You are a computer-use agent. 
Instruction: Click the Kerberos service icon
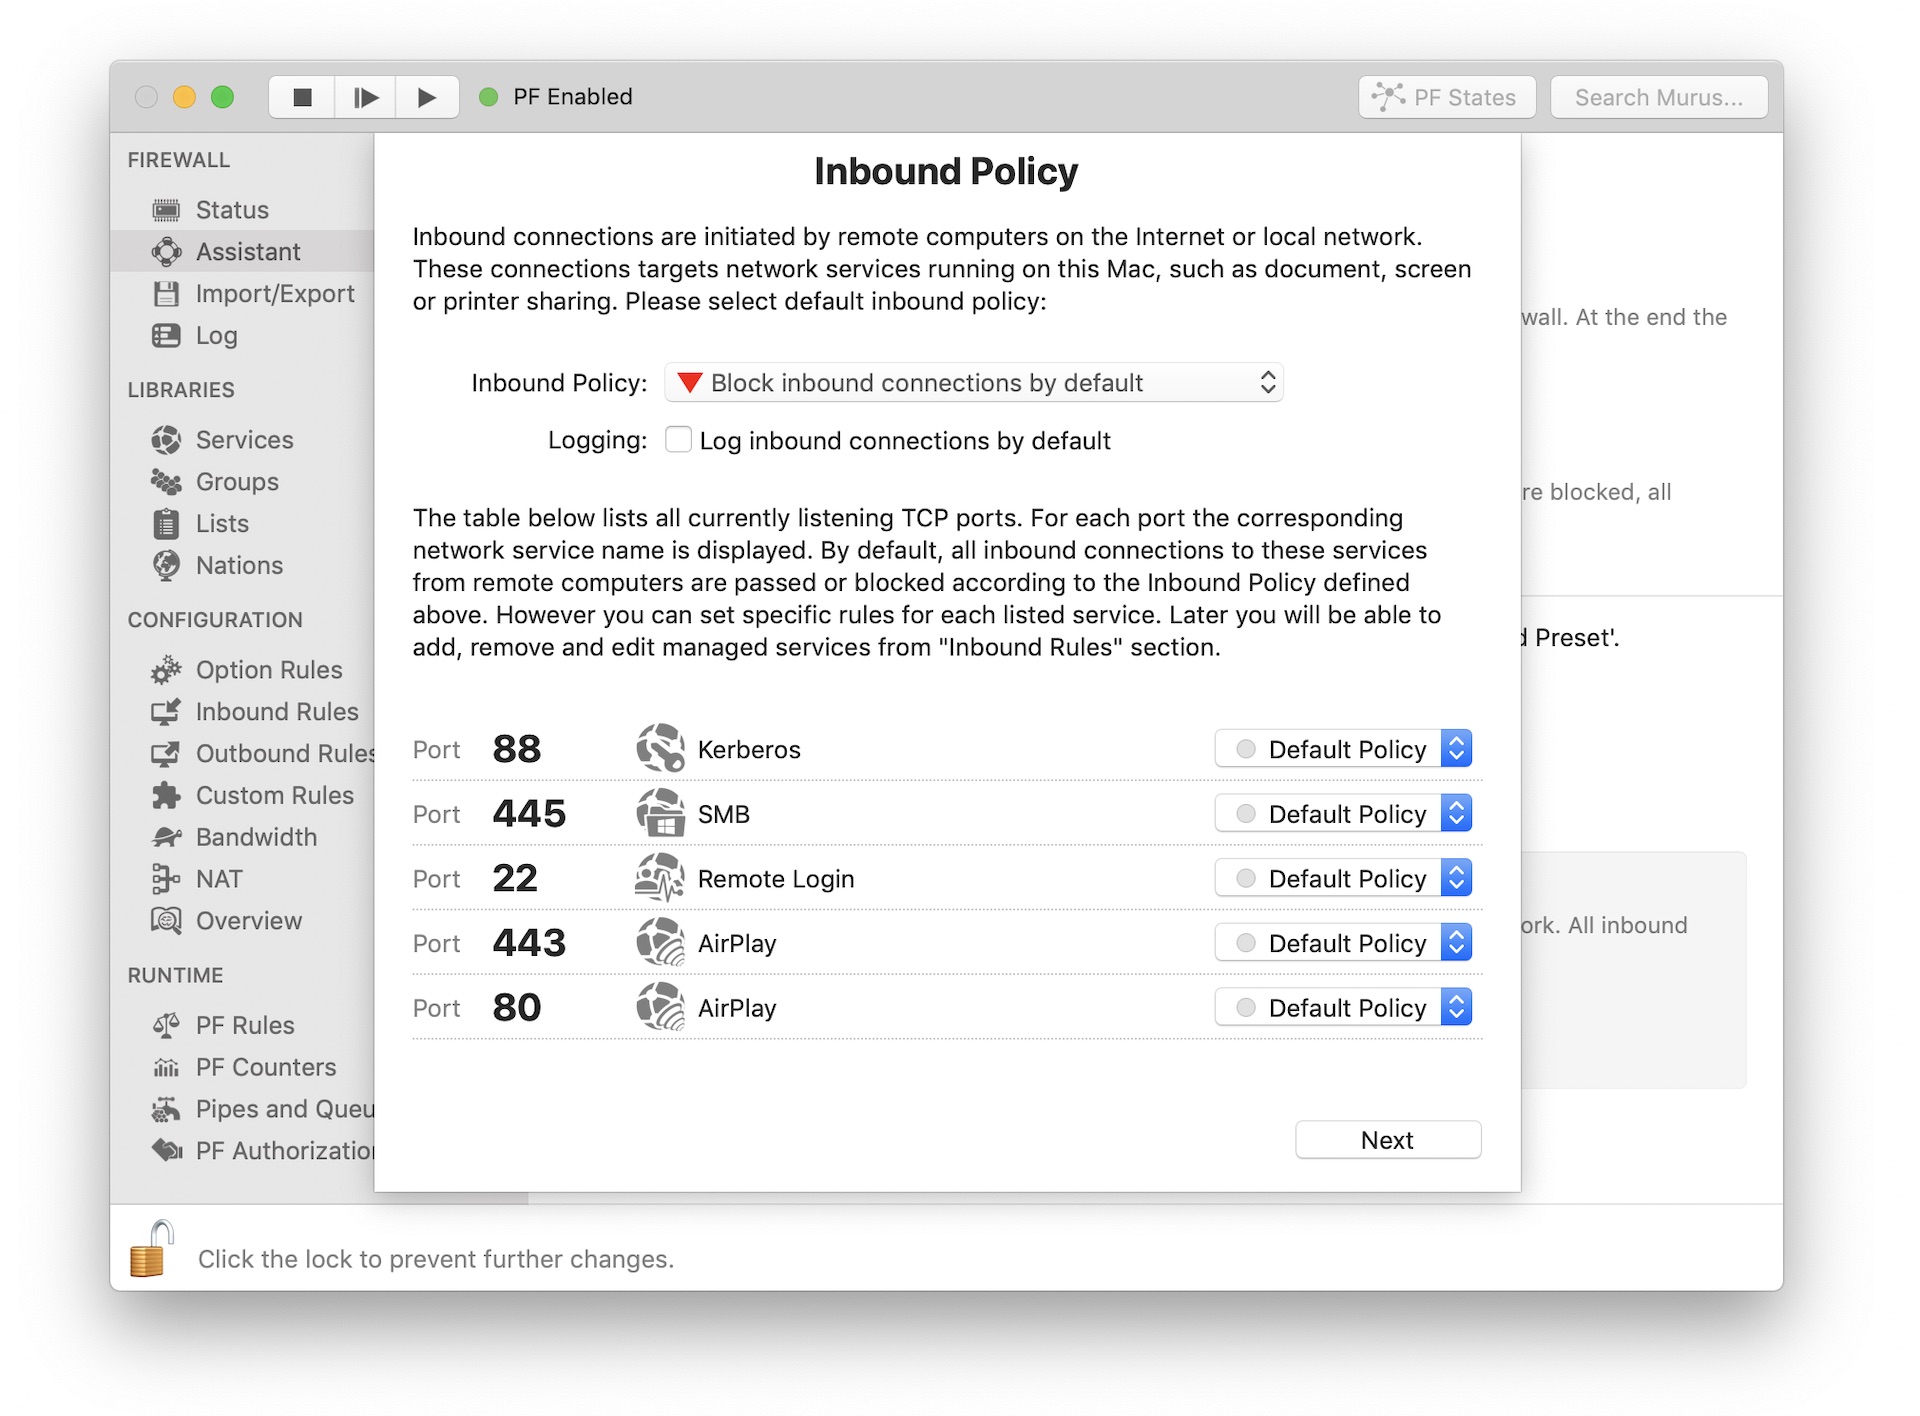(660, 748)
